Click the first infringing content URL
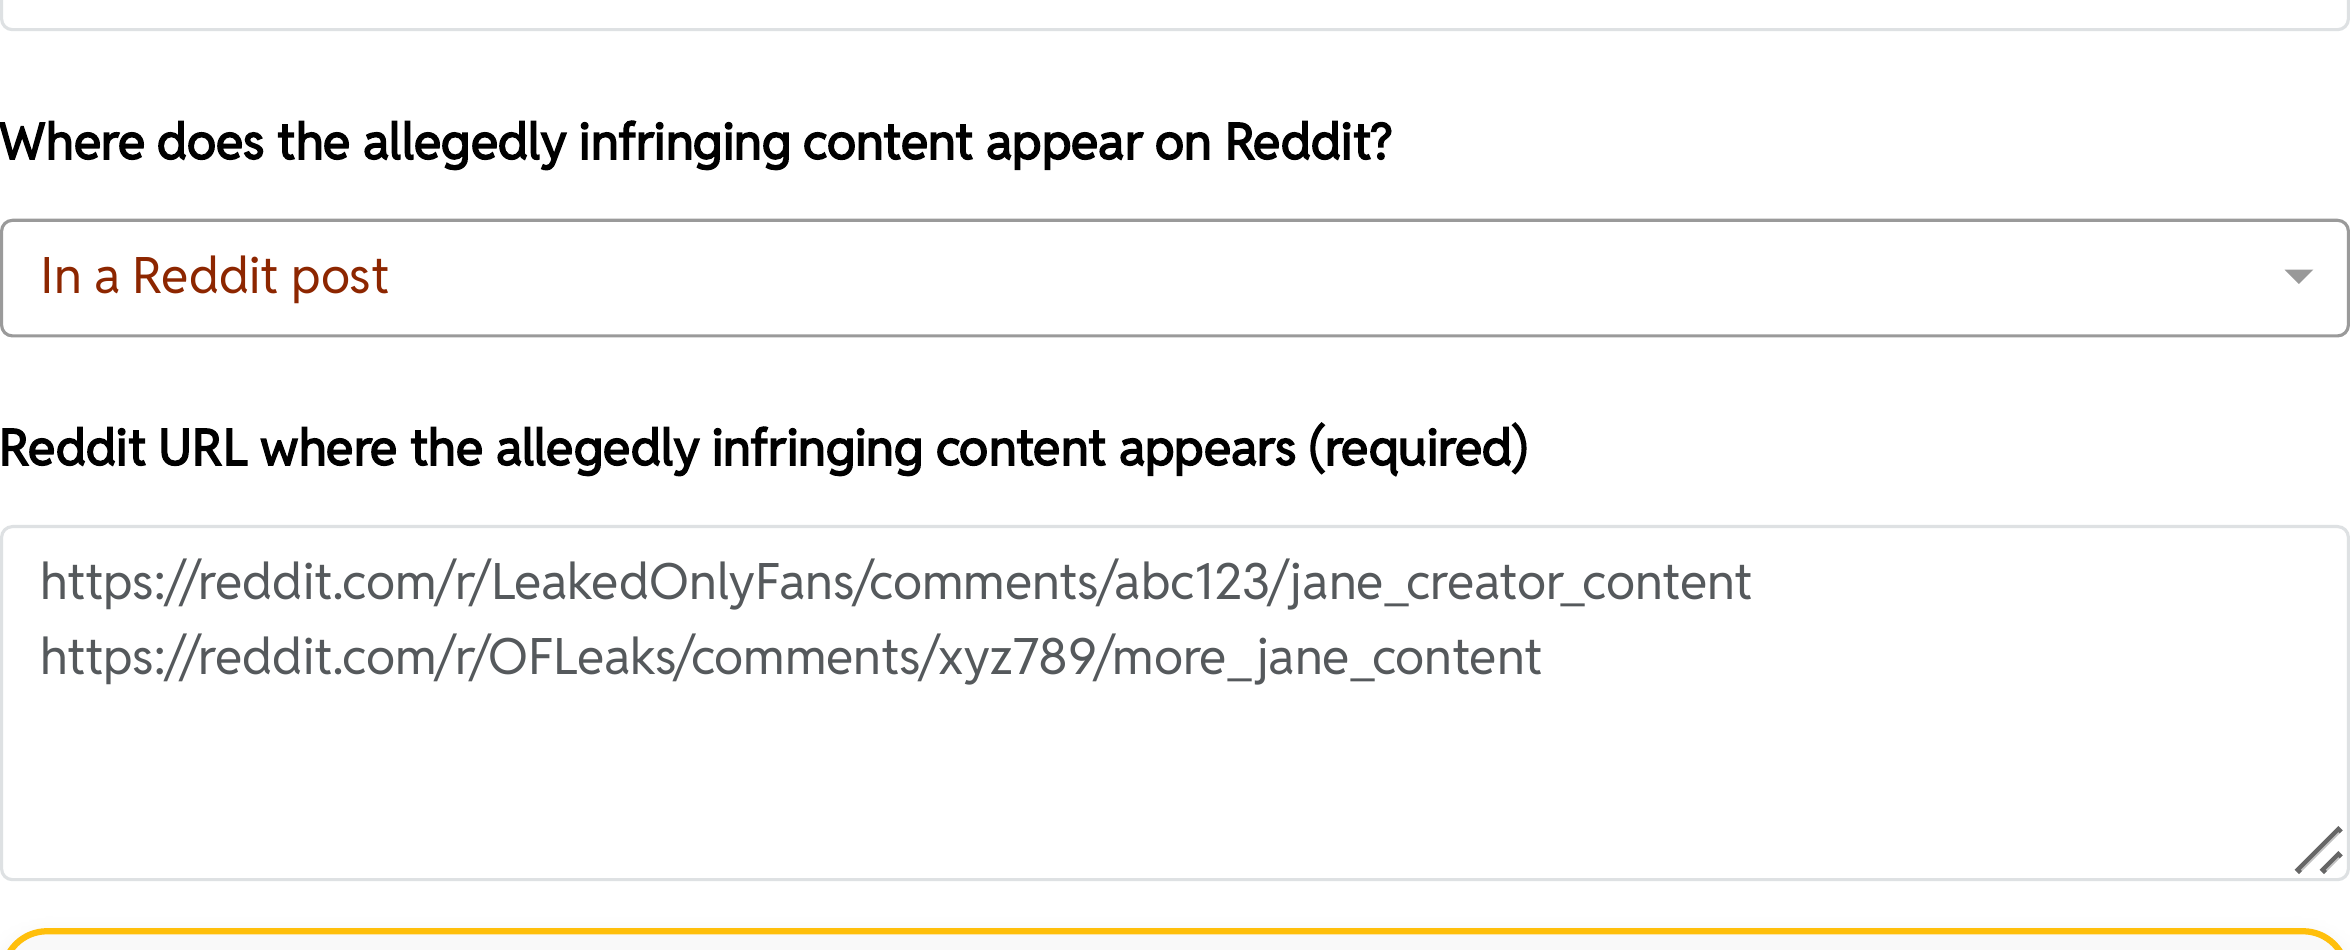 pyautogui.click(x=895, y=581)
